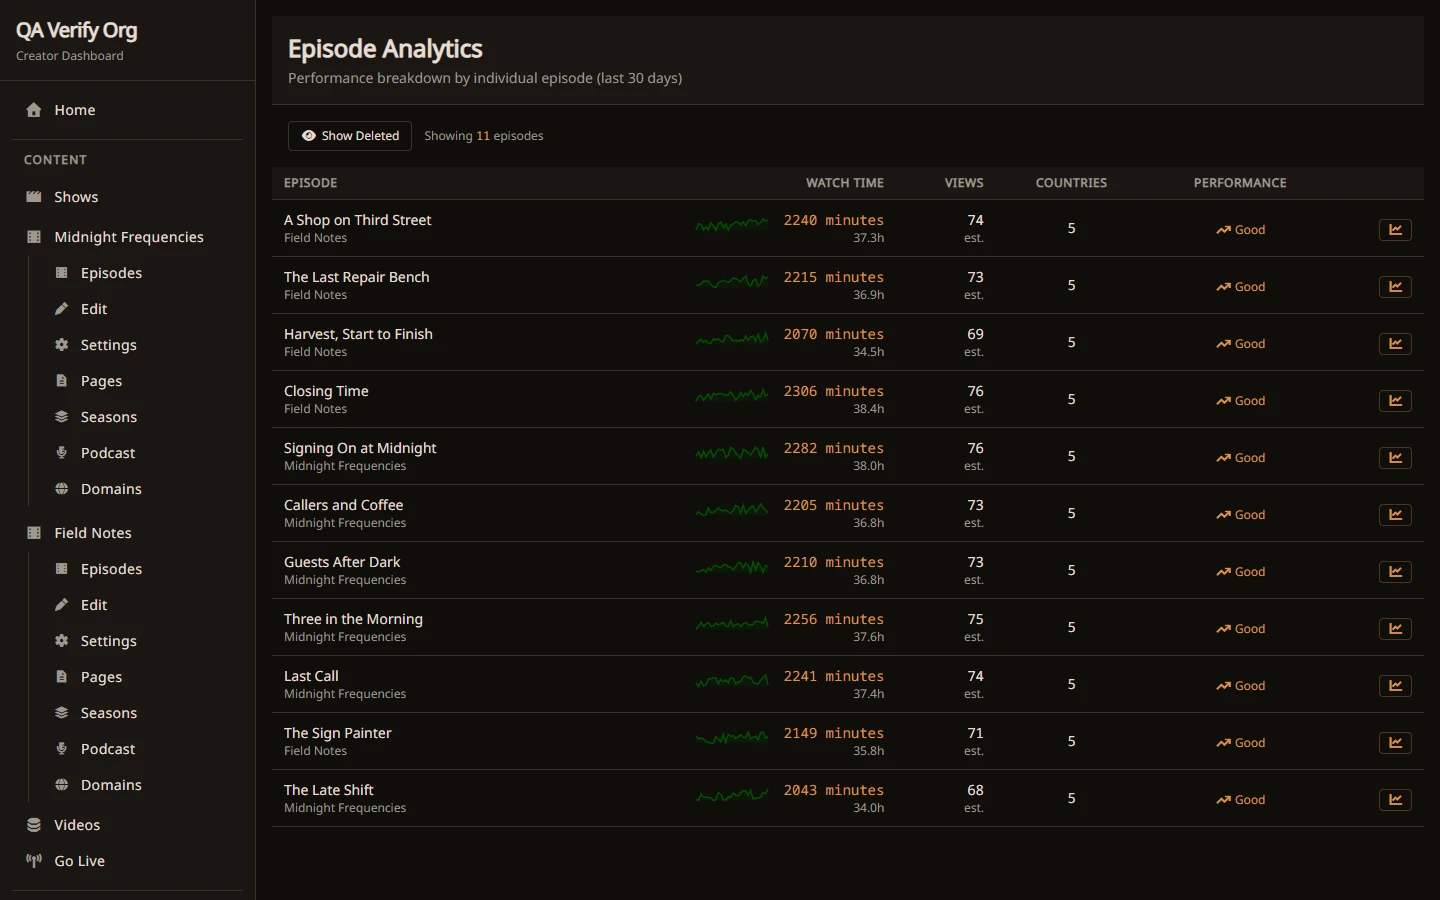The width and height of the screenshot is (1440, 900).
Task: Open analytics chart for Callers and Coffee
Action: pyautogui.click(x=1395, y=515)
